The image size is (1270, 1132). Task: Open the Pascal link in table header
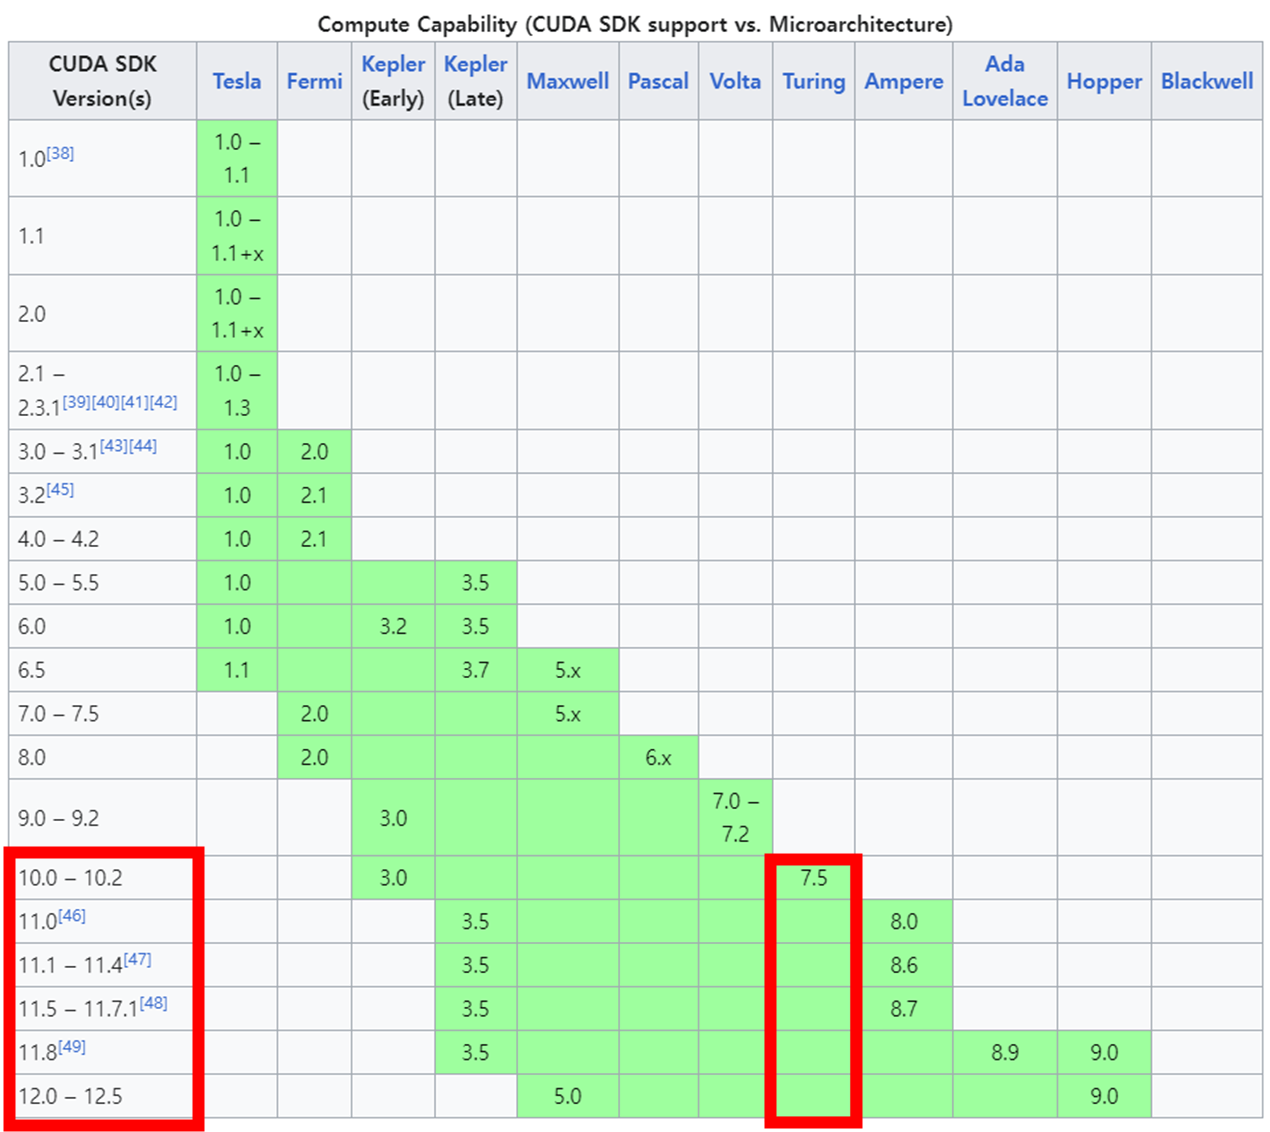point(658,81)
